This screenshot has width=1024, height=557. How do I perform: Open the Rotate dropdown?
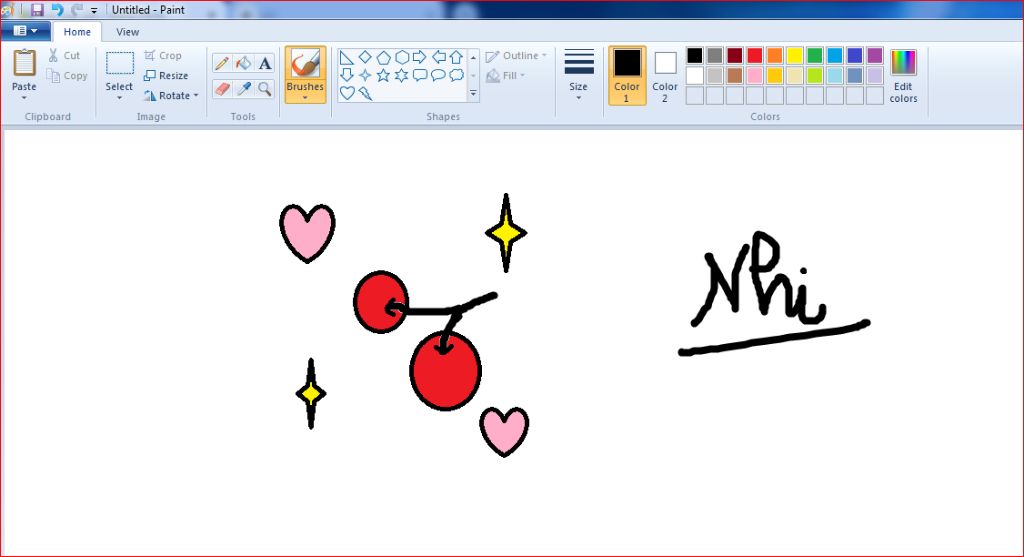coord(171,95)
